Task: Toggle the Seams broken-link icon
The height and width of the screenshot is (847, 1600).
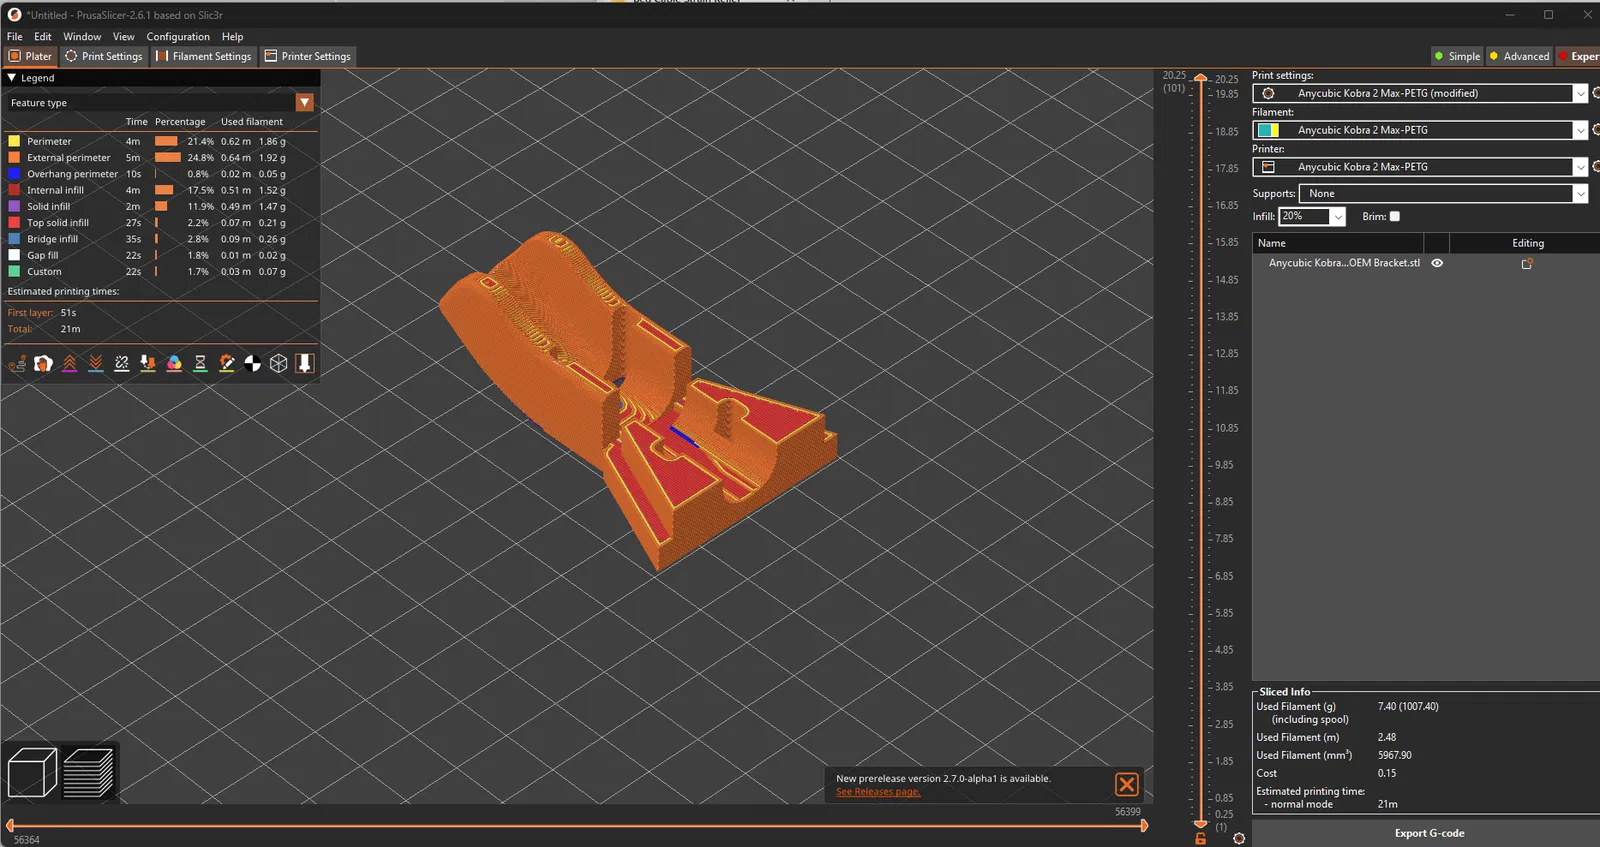Action: pos(122,364)
